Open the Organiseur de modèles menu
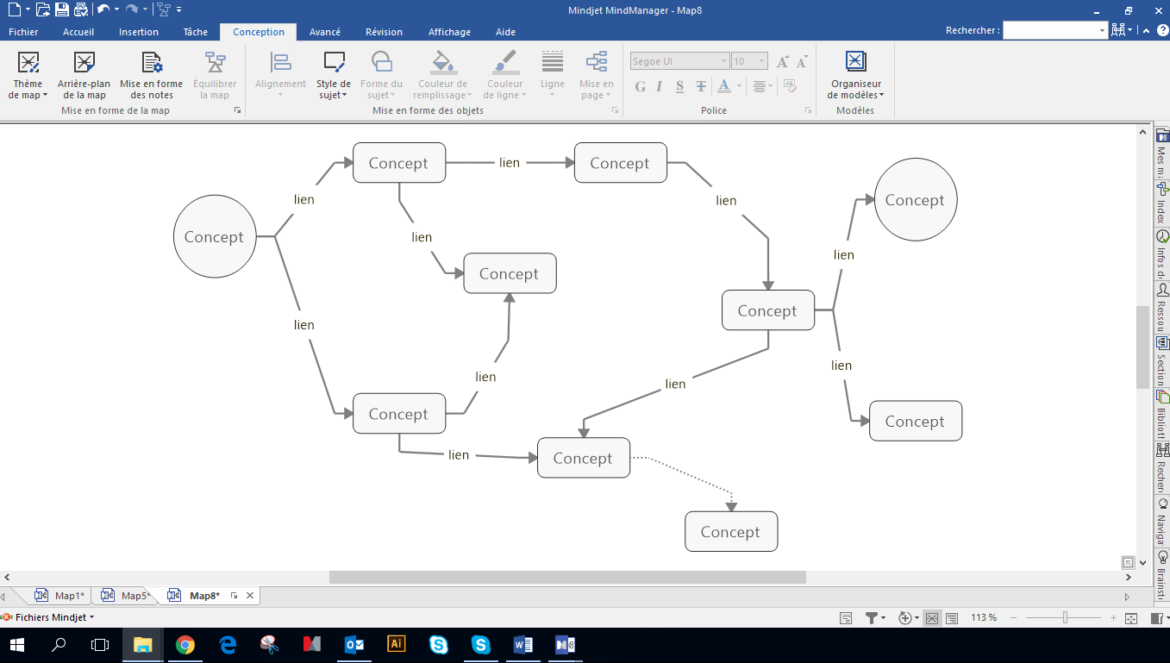Image resolution: width=1170 pixels, height=663 pixels. tap(855, 76)
